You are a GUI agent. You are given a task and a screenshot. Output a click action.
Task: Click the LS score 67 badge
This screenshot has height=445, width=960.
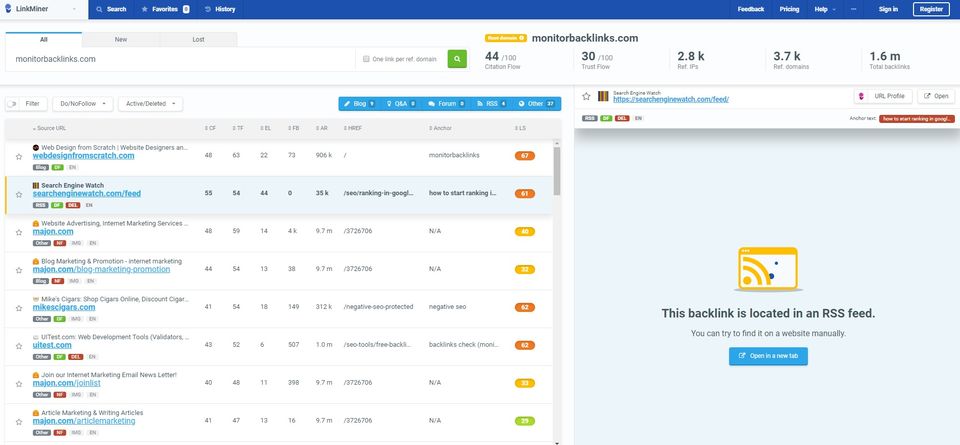click(525, 156)
